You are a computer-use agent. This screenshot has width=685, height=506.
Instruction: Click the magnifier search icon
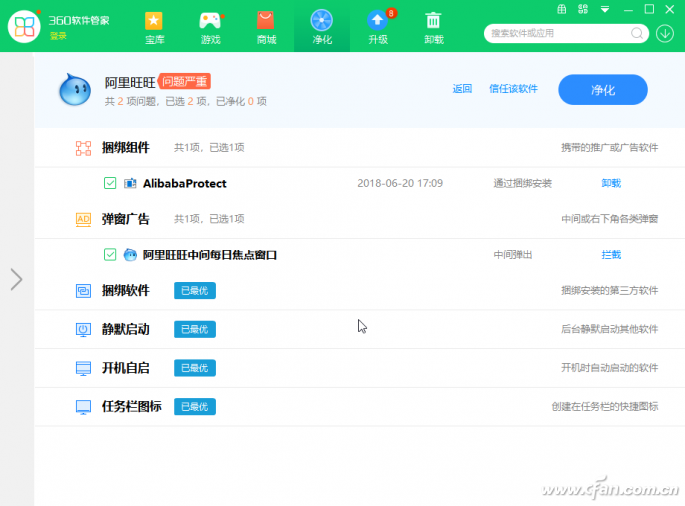pyautogui.click(x=637, y=33)
